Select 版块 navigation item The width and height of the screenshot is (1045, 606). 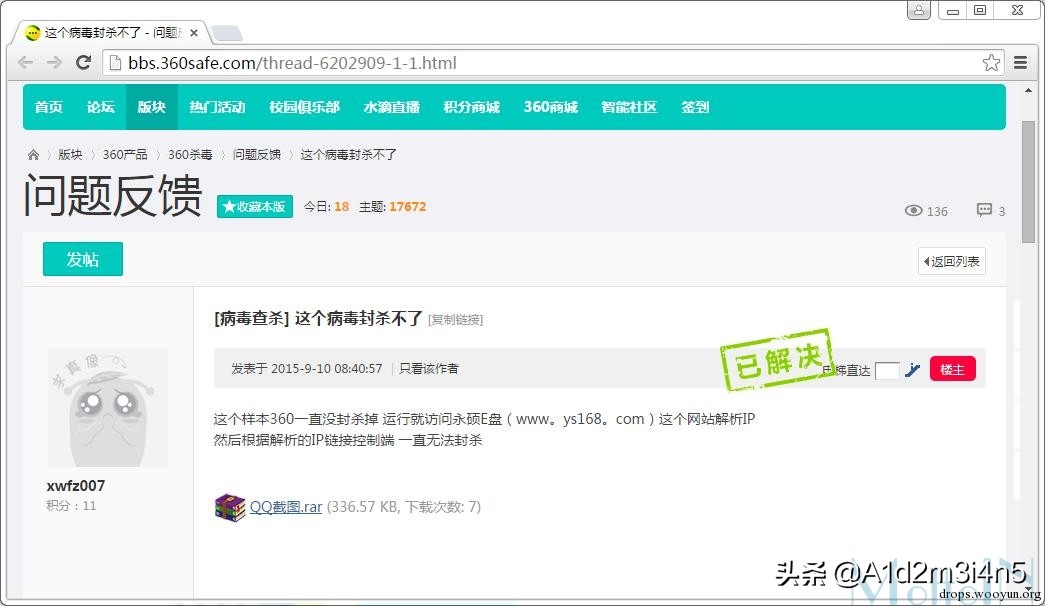151,107
